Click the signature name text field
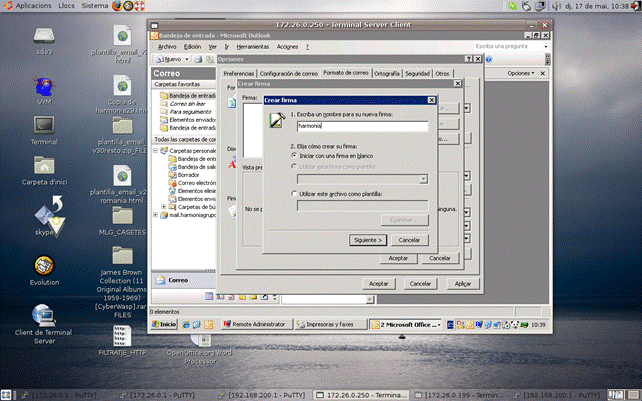This screenshot has height=401, width=642. 362,127
